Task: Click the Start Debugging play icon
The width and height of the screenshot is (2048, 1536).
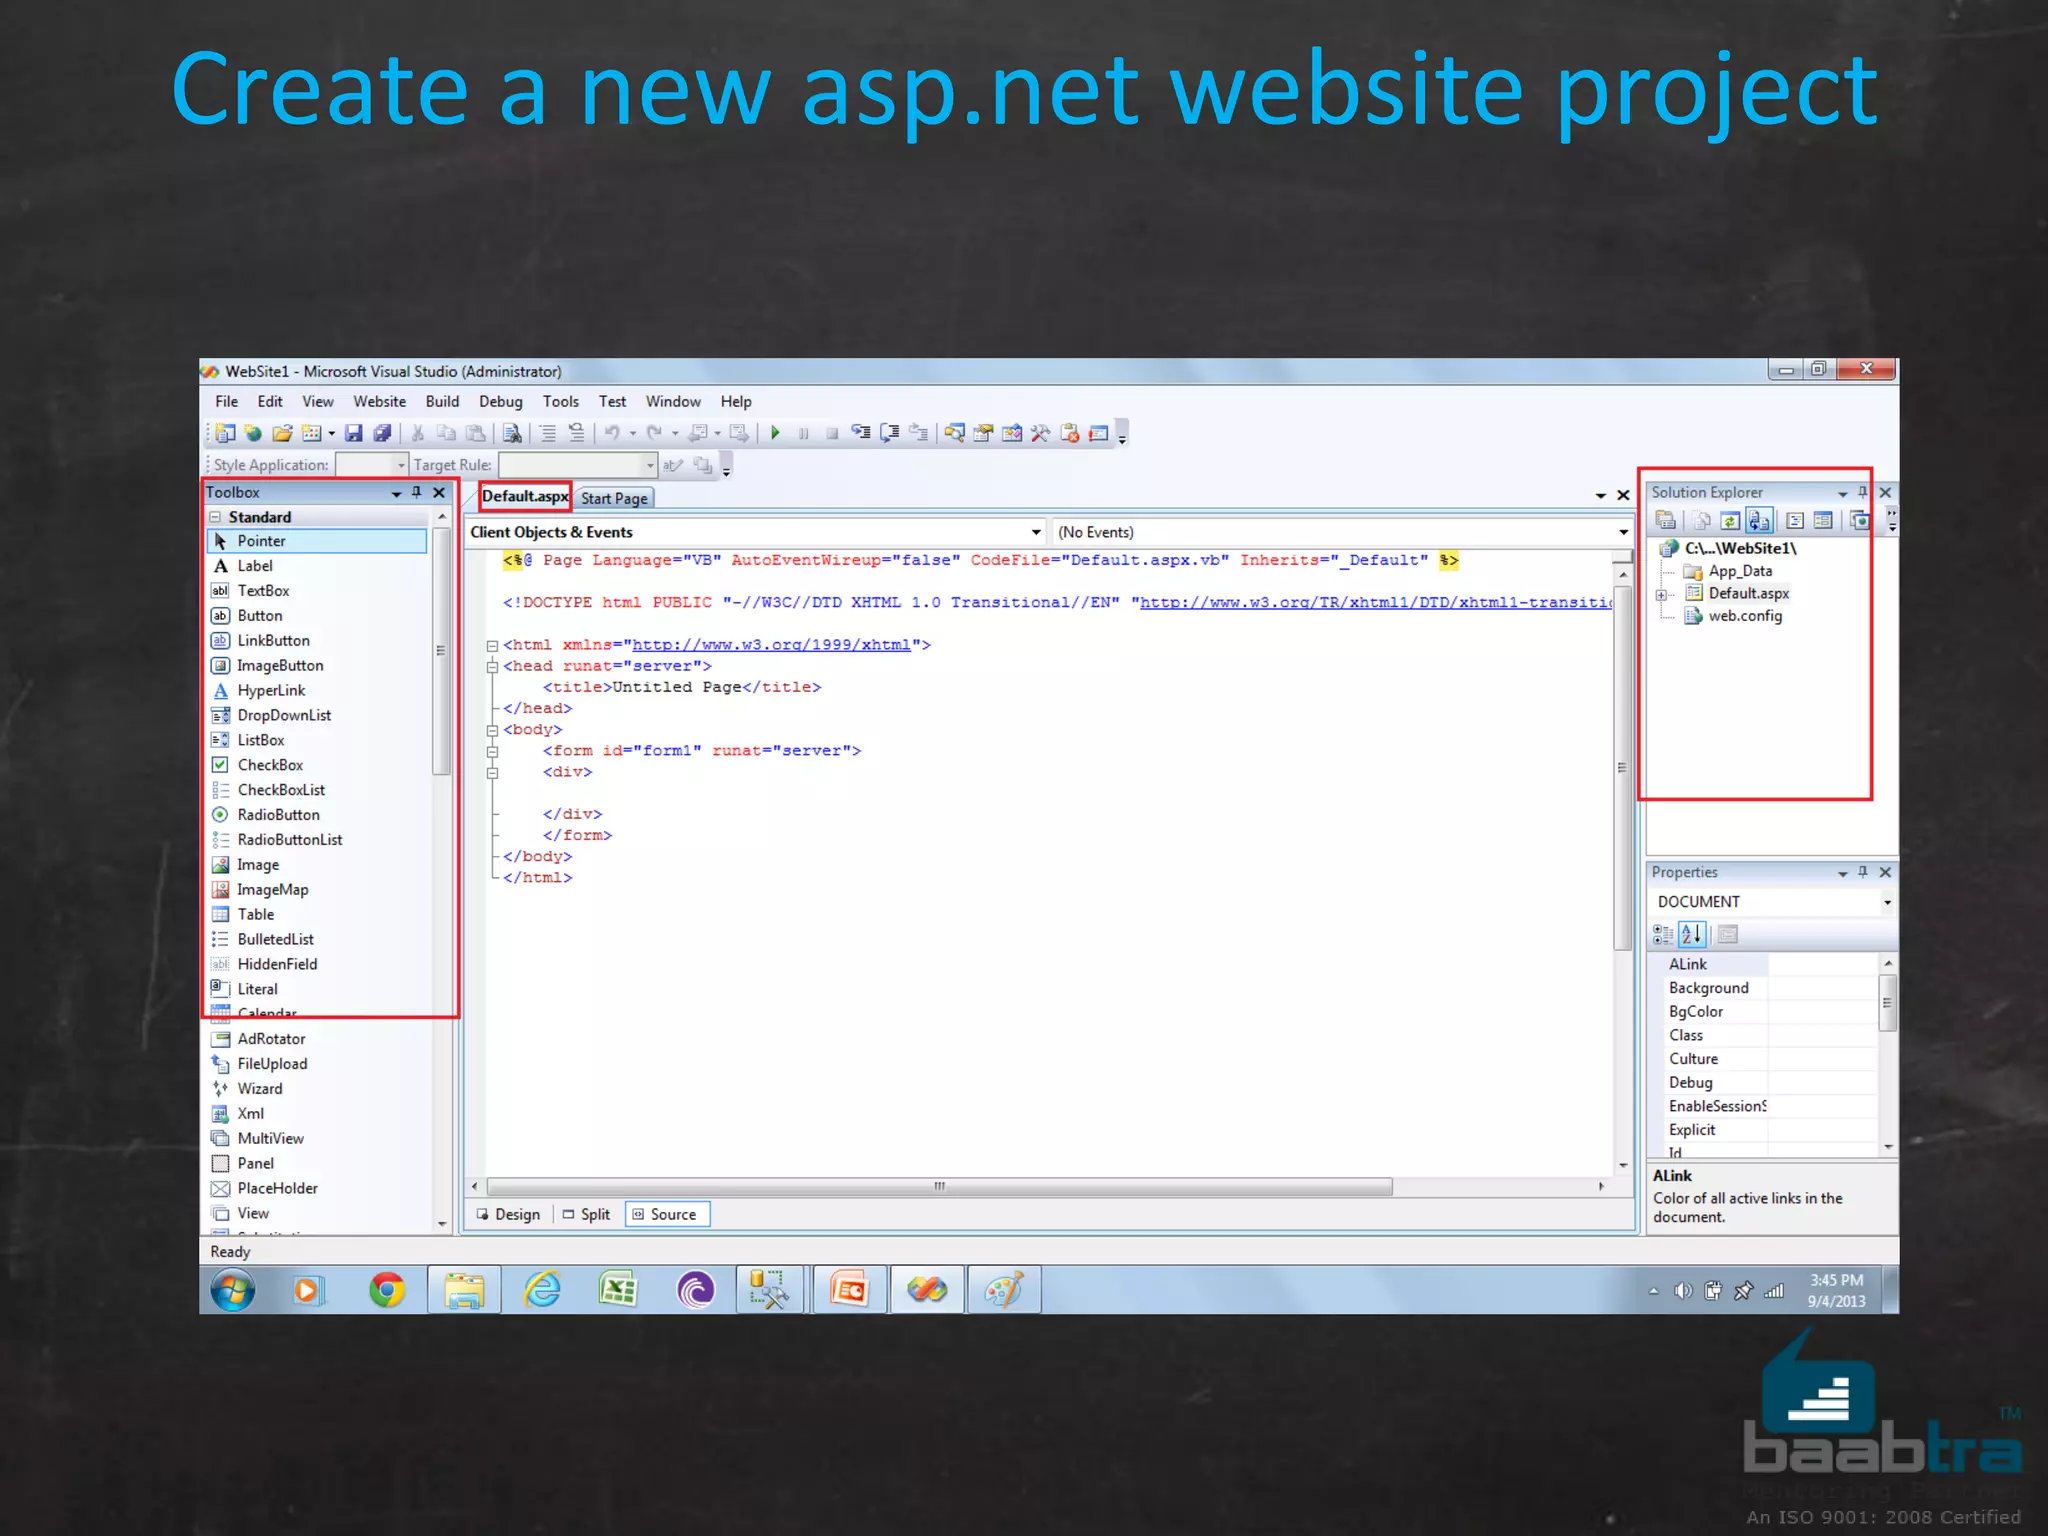Action: 775,433
